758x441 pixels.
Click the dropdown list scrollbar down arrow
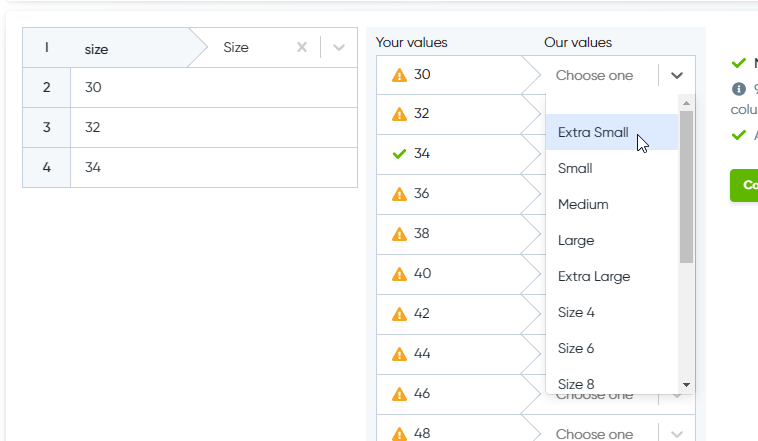tap(686, 385)
